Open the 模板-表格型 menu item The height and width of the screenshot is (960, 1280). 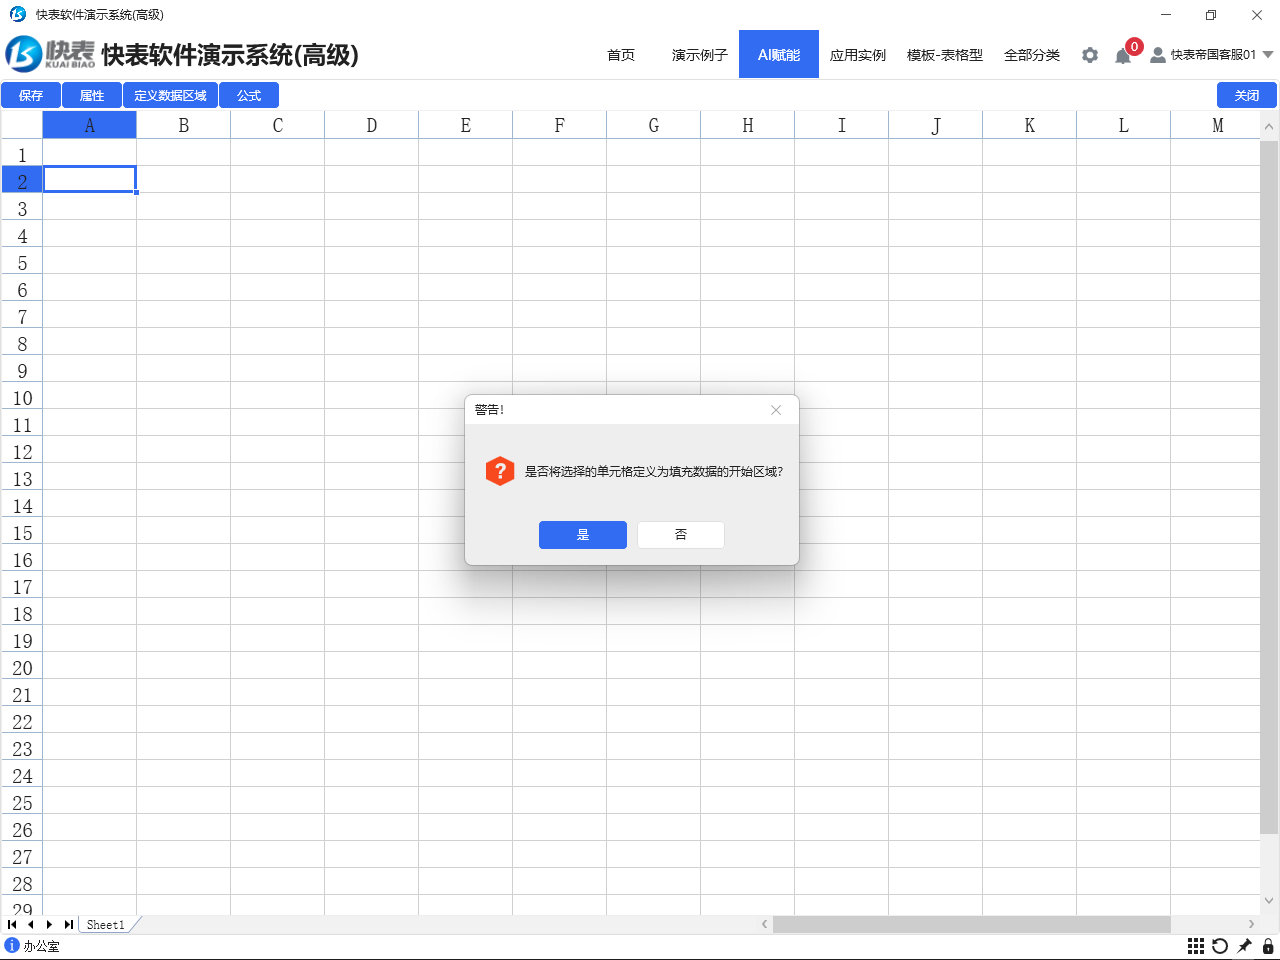(x=945, y=55)
